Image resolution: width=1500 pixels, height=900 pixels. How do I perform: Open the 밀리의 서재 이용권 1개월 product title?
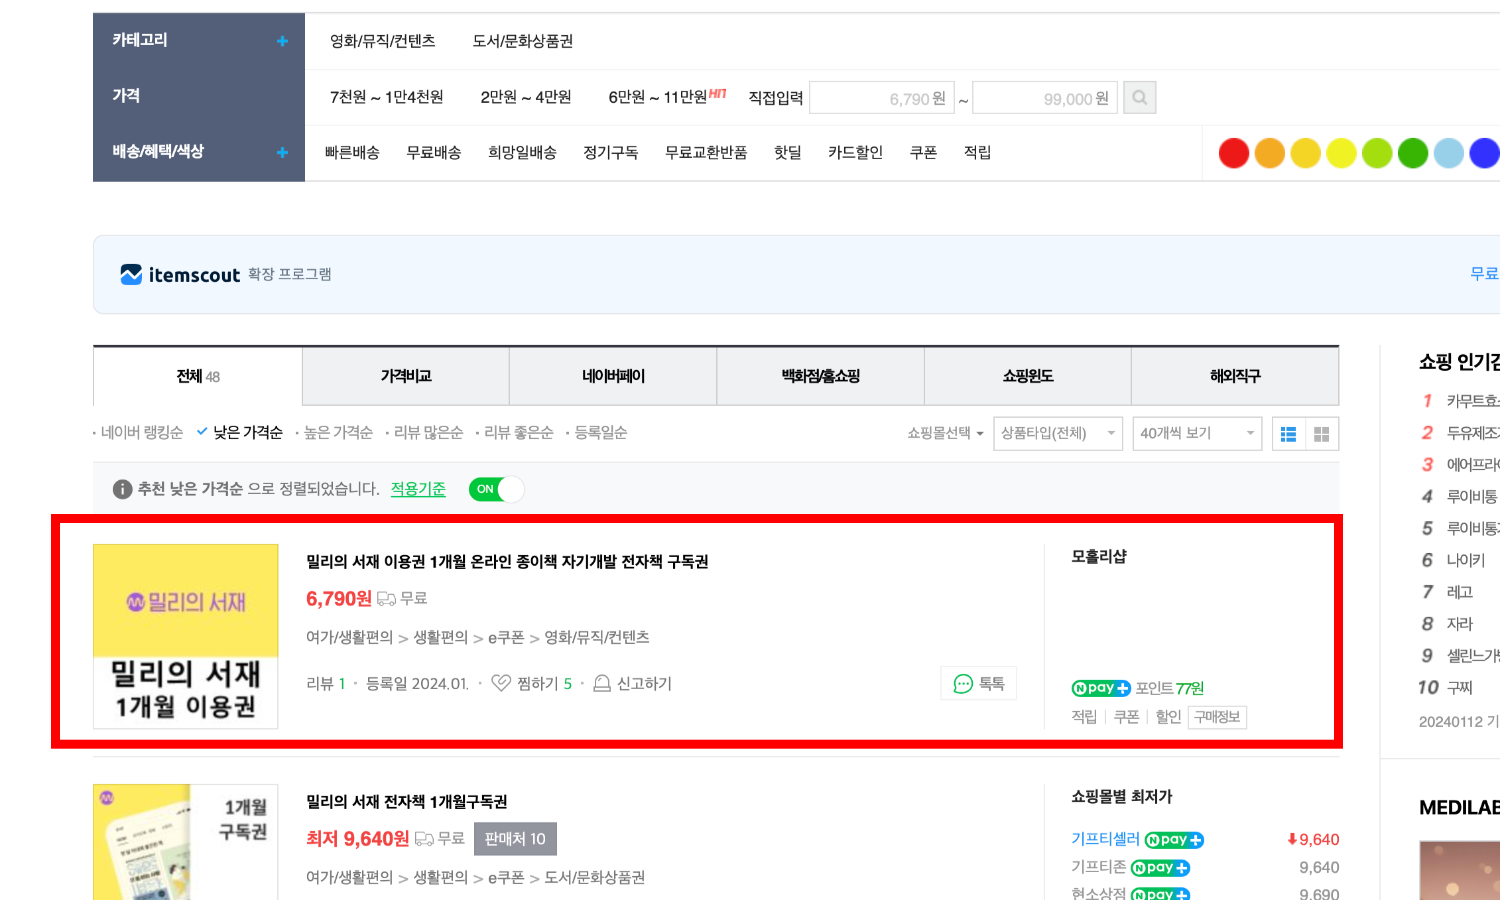pos(507,562)
